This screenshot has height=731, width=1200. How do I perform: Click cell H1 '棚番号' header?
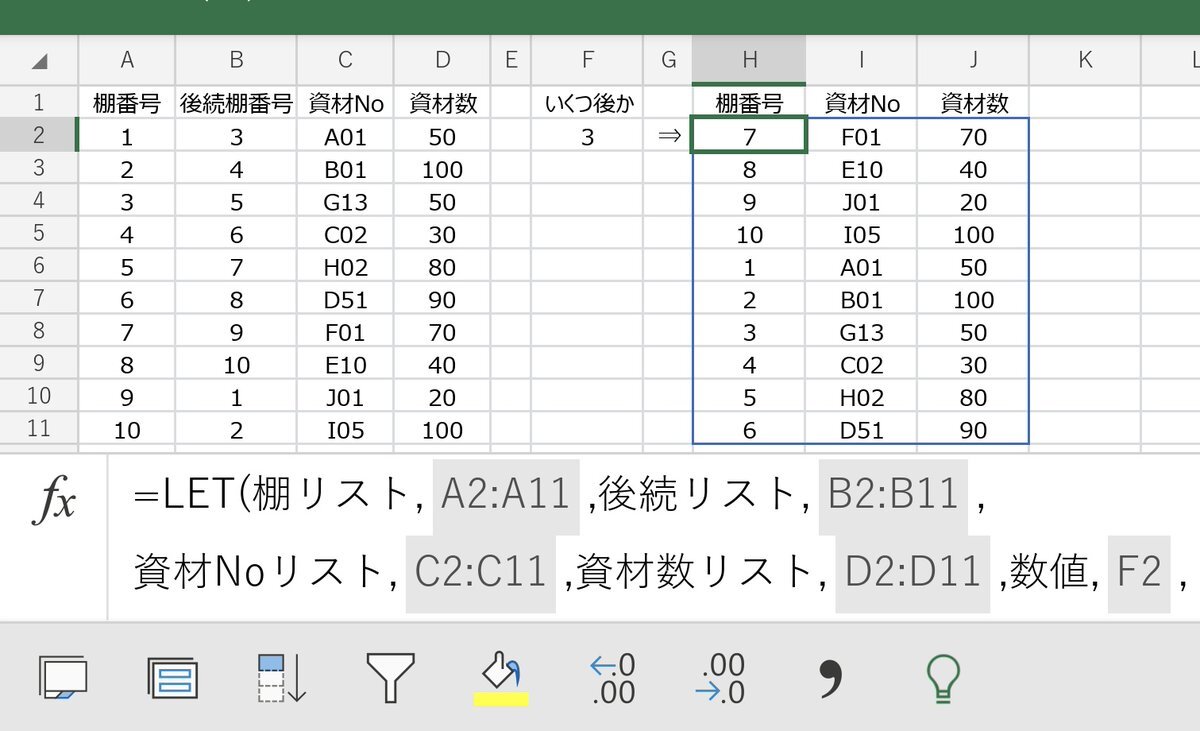click(749, 102)
